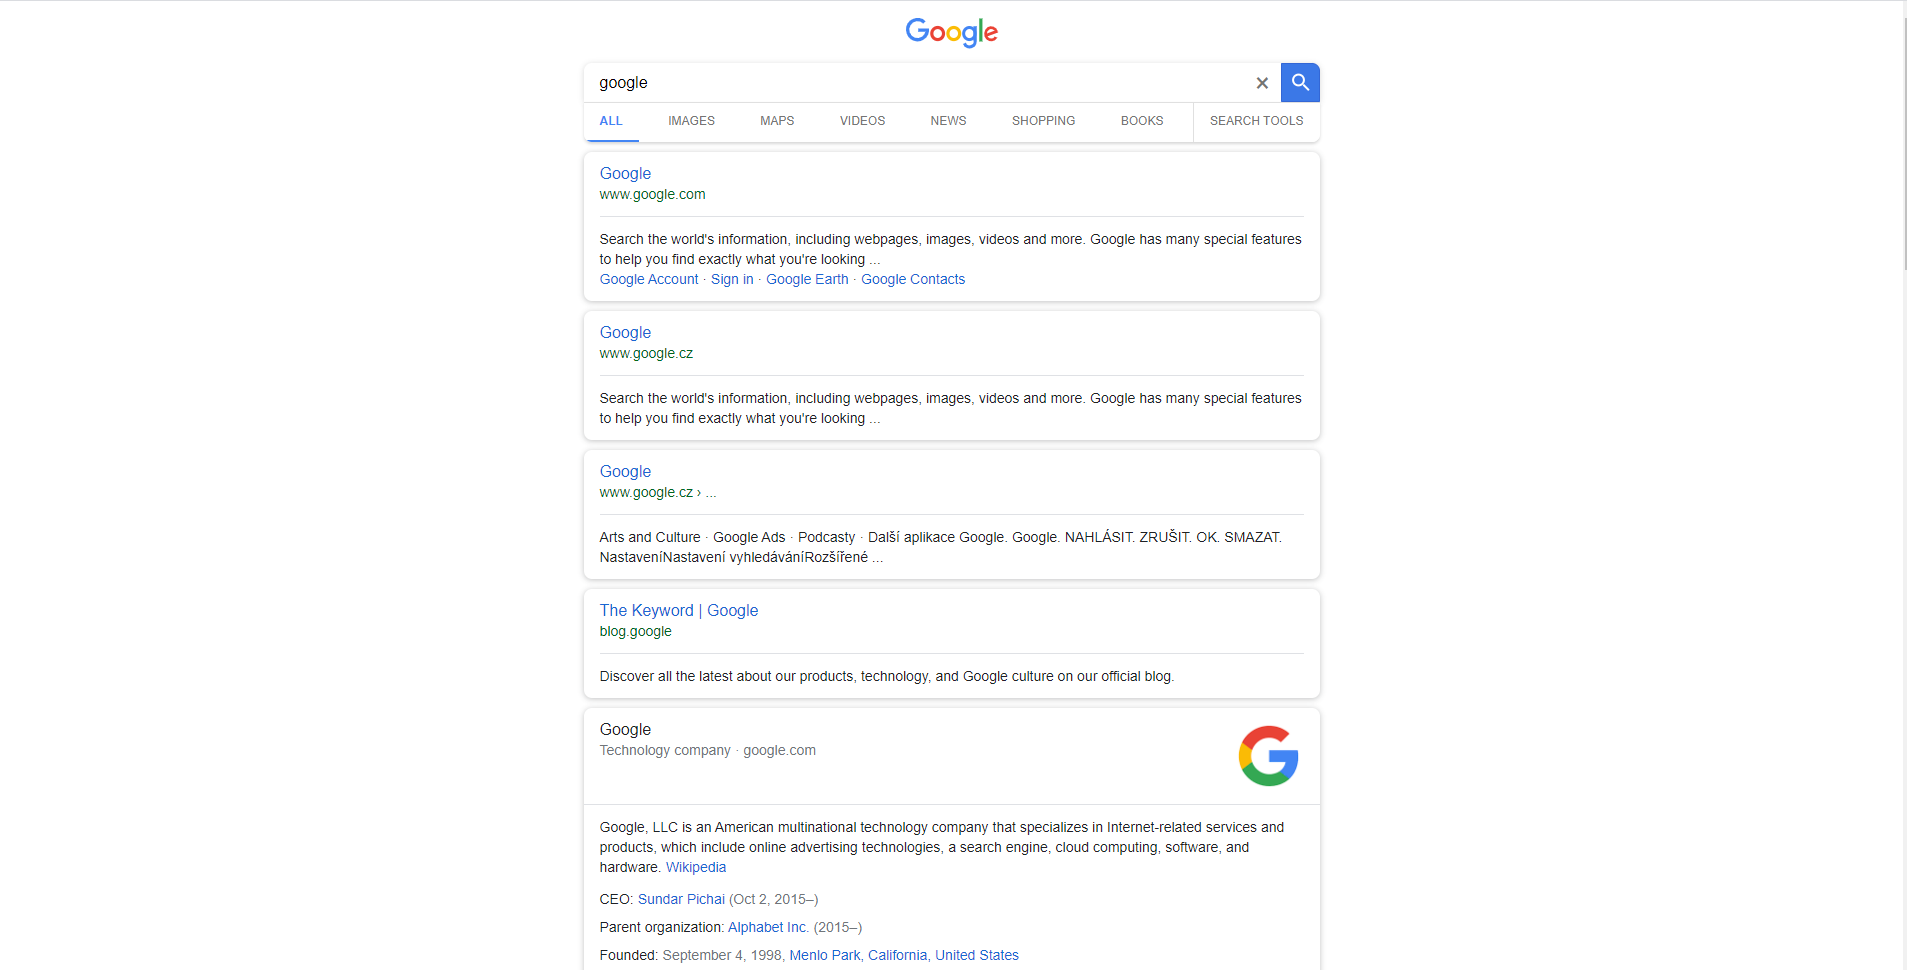Click the Google logo at top
This screenshot has width=1907, height=970.
tap(951, 32)
